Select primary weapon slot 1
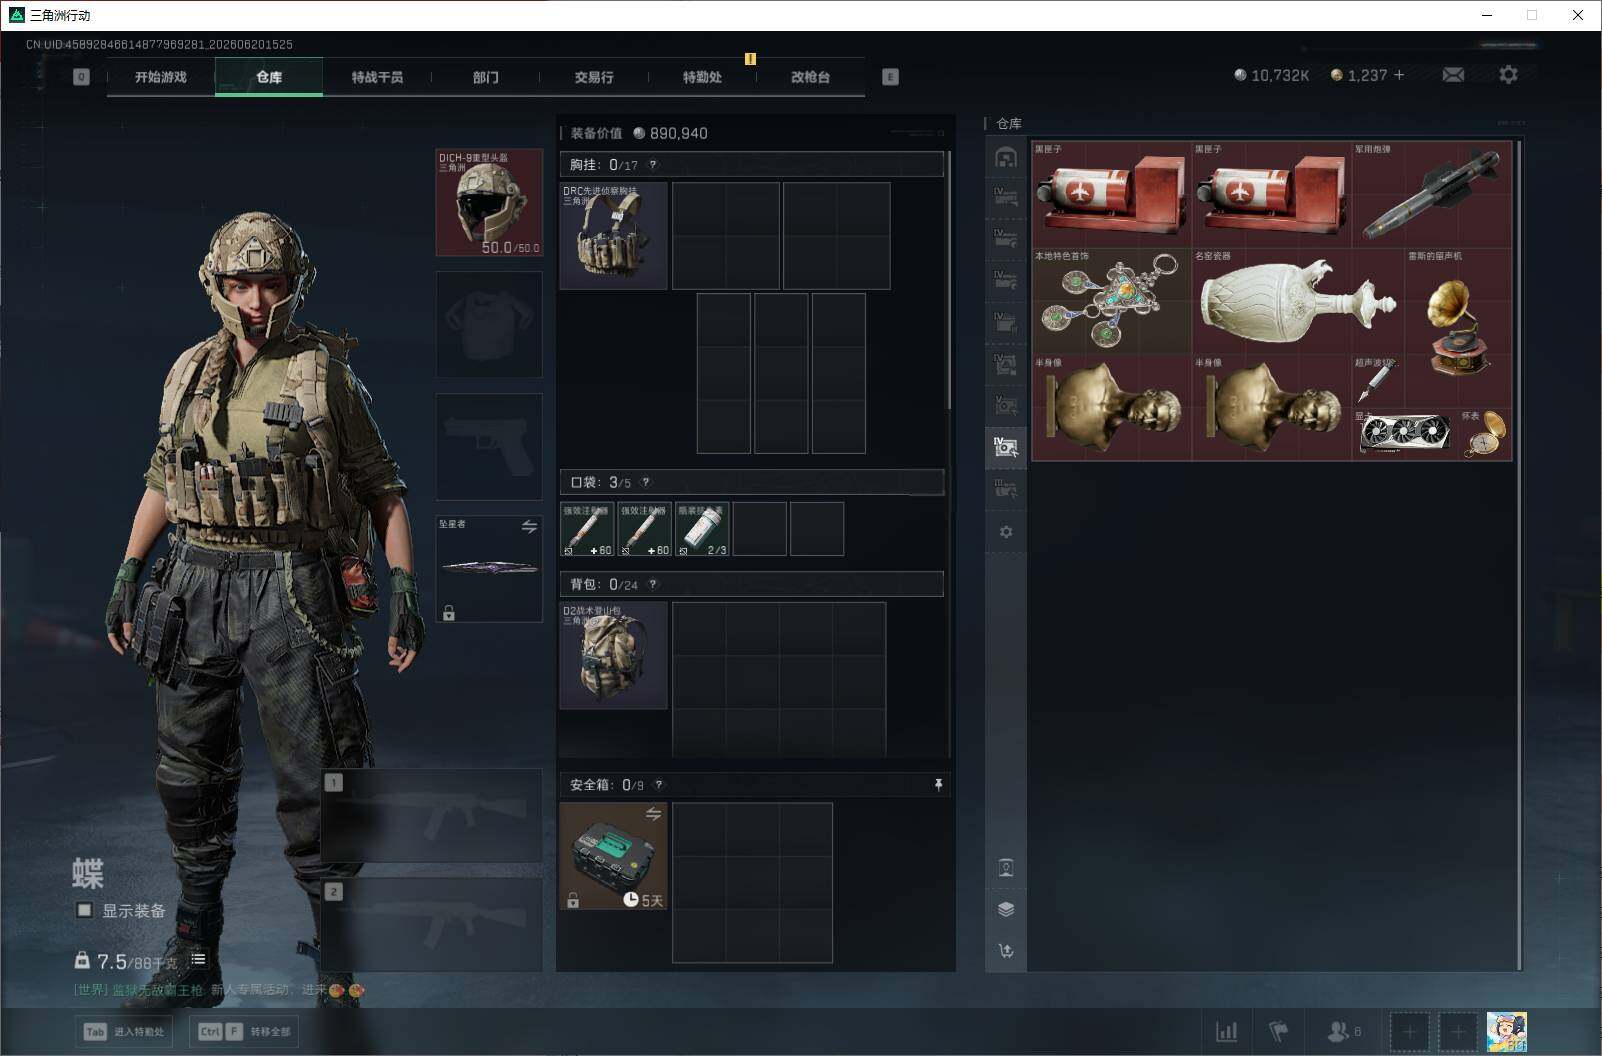This screenshot has width=1602, height=1056. point(431,816)
